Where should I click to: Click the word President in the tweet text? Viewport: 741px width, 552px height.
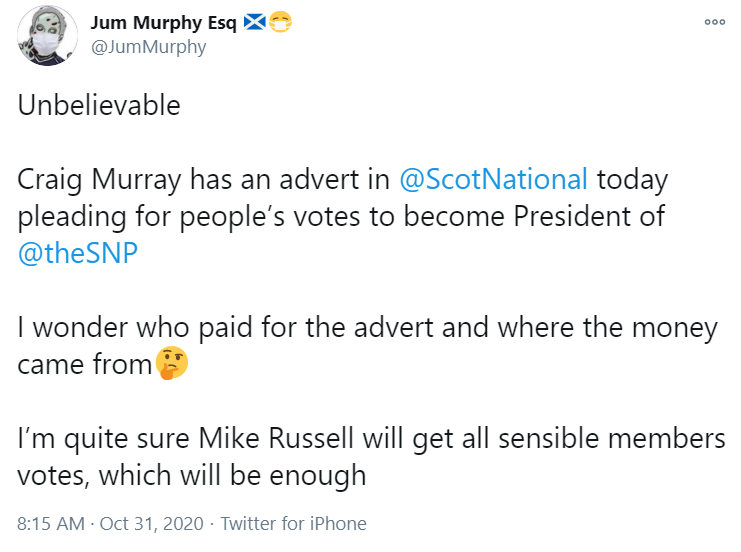[570, 216]
